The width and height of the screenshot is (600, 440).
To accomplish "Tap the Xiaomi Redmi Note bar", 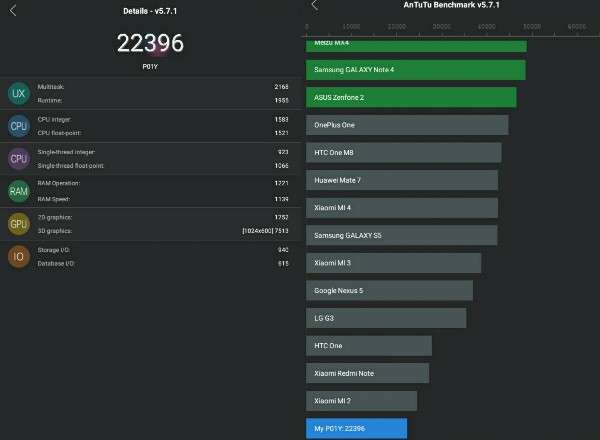I will 367,373.
